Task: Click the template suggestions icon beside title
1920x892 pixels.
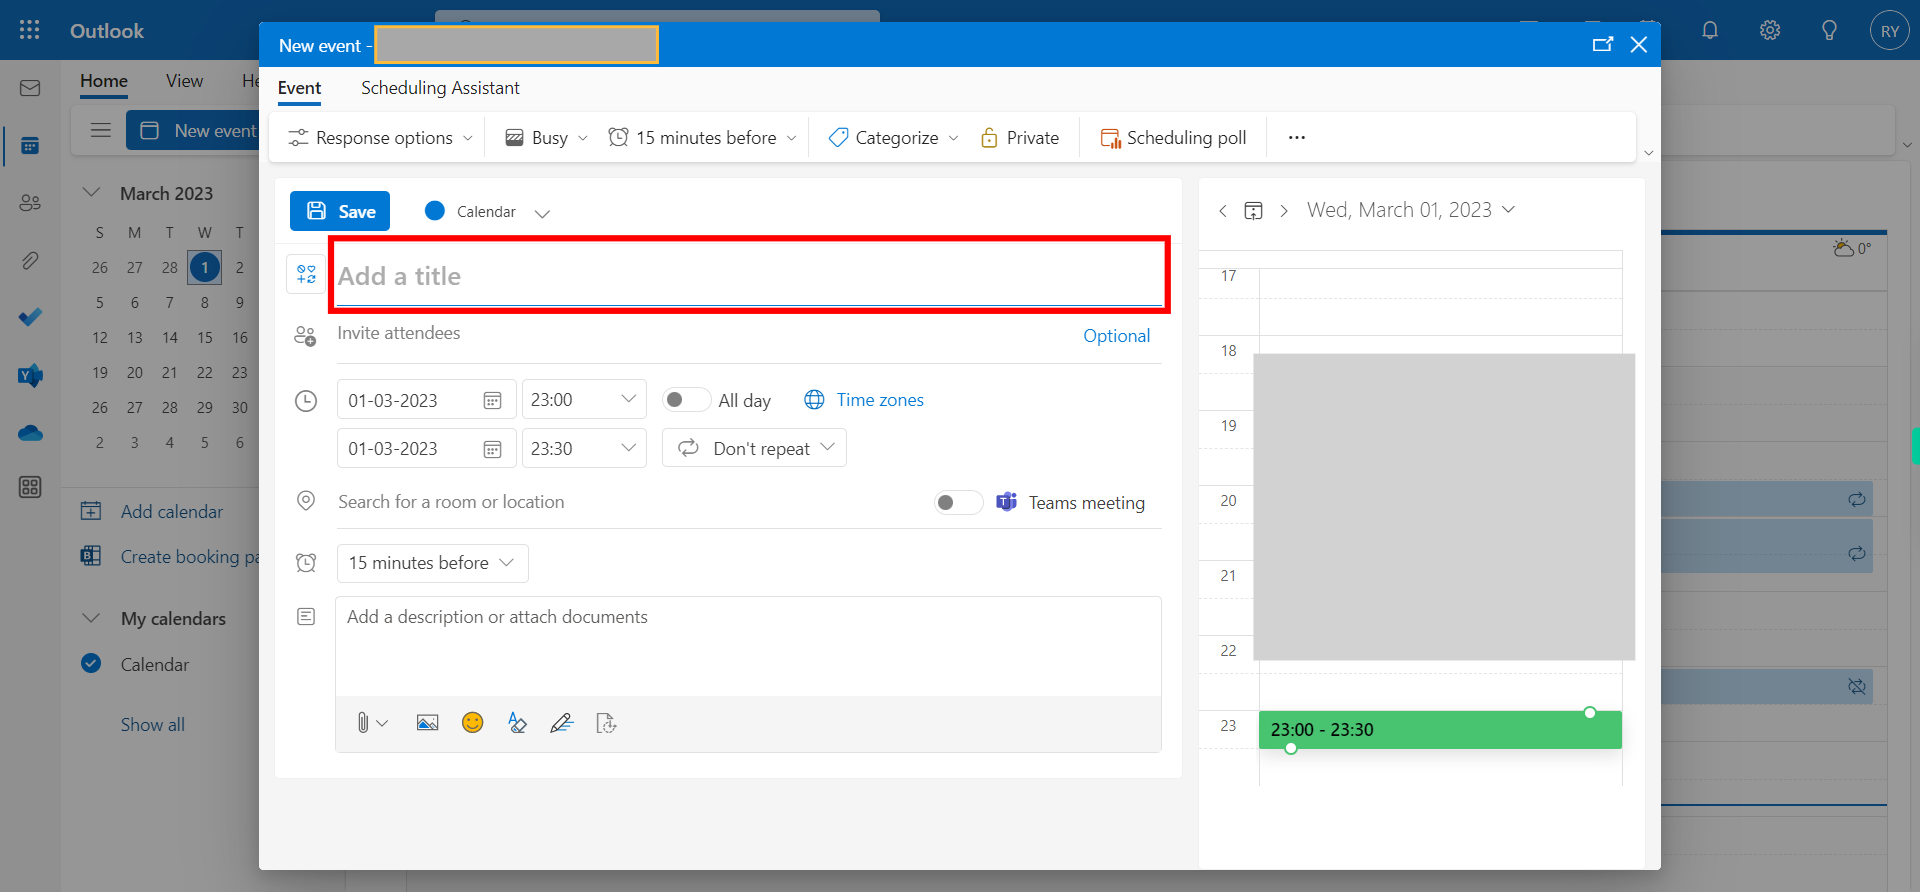Action: tap(306, 274)
